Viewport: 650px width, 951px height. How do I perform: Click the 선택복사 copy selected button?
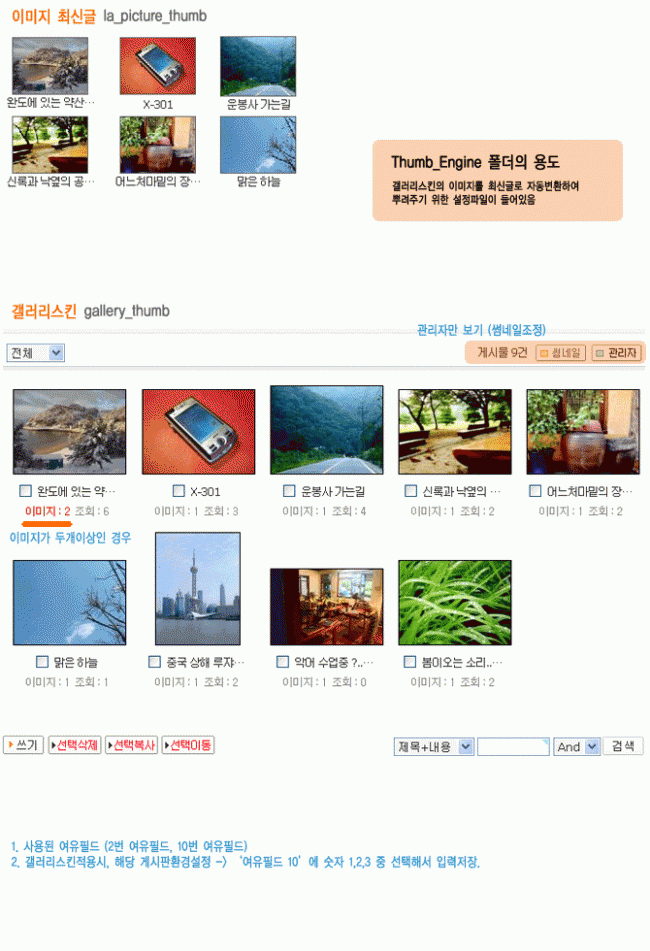(132, 745)
